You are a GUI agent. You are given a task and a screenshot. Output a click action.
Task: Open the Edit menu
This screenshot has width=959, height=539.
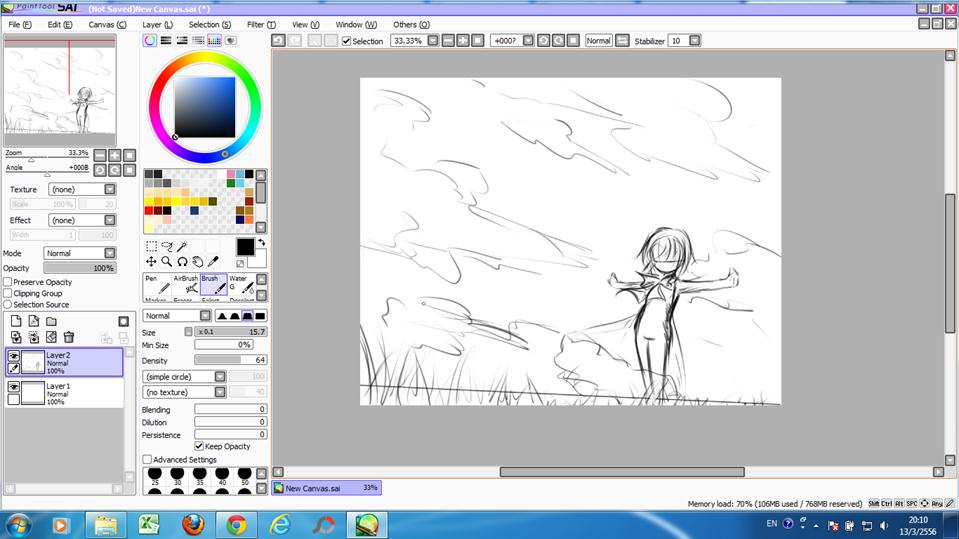click(x=59, y=24)
